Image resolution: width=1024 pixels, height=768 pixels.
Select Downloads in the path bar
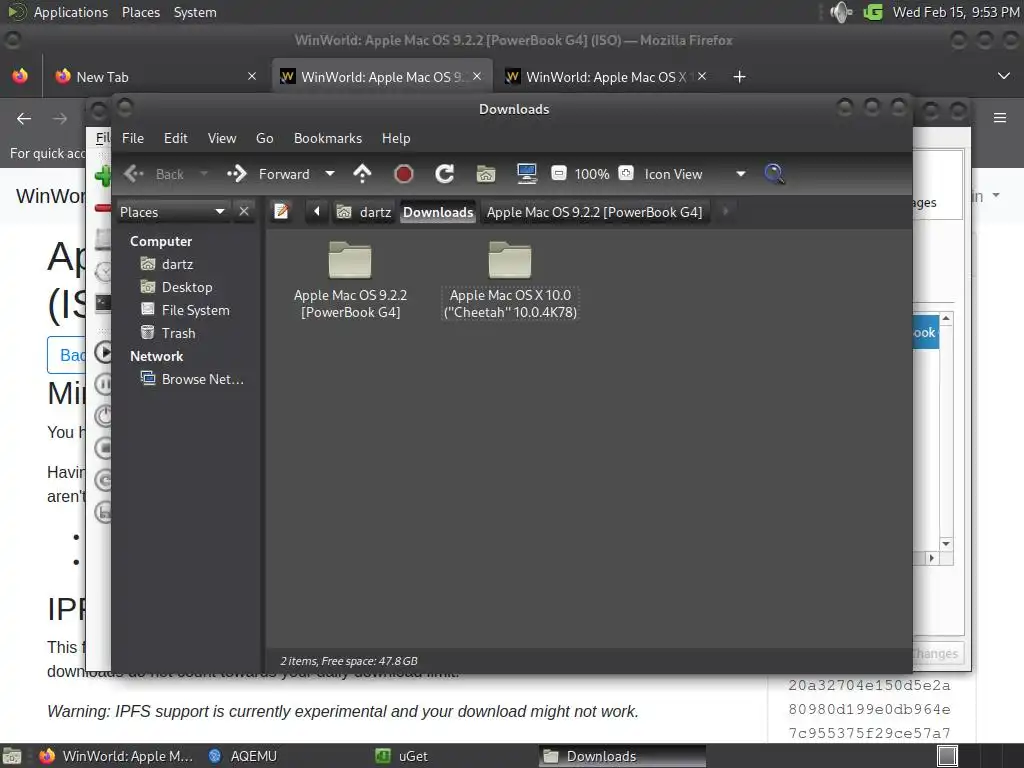(x=438, y=212)
